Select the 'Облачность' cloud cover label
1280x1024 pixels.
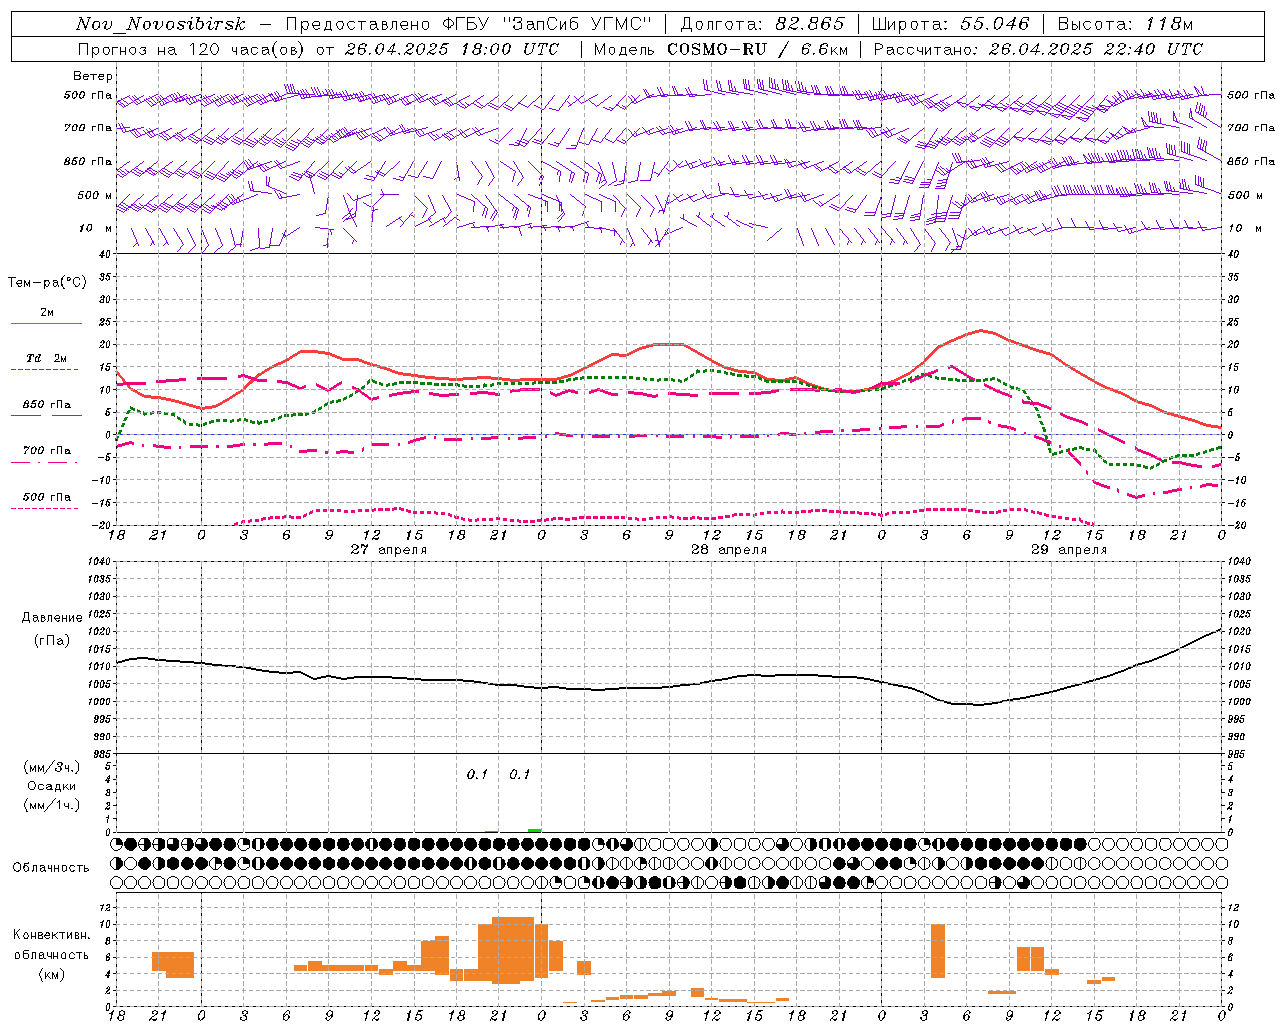[x=51, y=868]
